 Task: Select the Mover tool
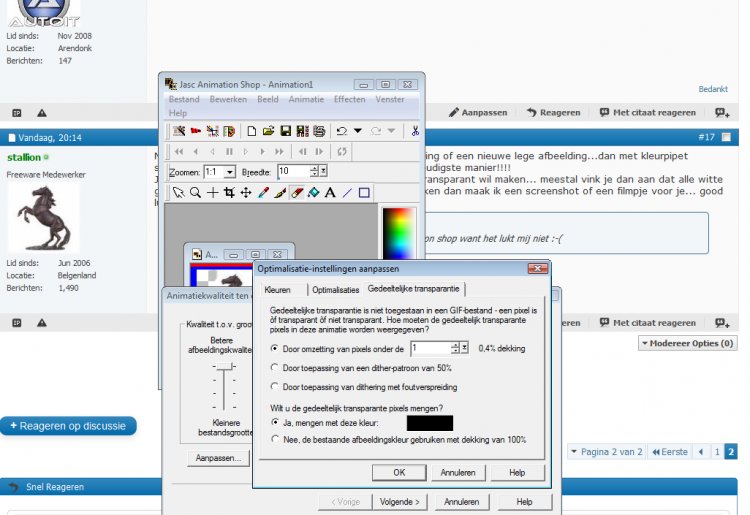pyautogui.click(x=246, y=193)
